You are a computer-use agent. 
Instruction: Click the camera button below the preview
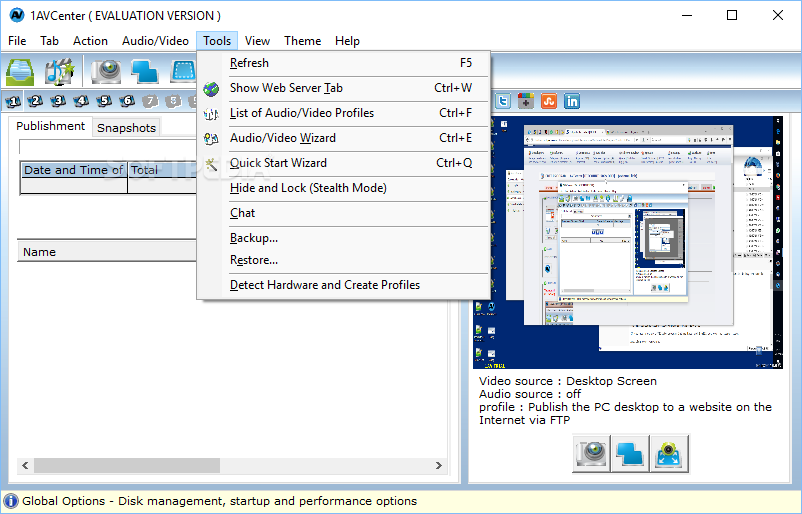591,454
